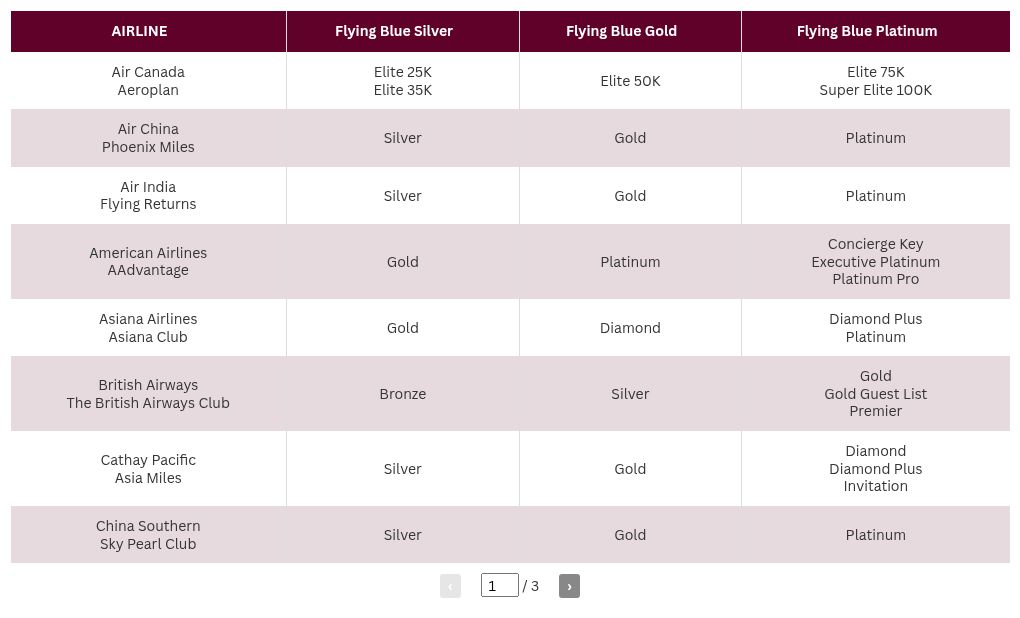
Task: Select the Flying Blue Platinum column header
Action: (866, 31)
